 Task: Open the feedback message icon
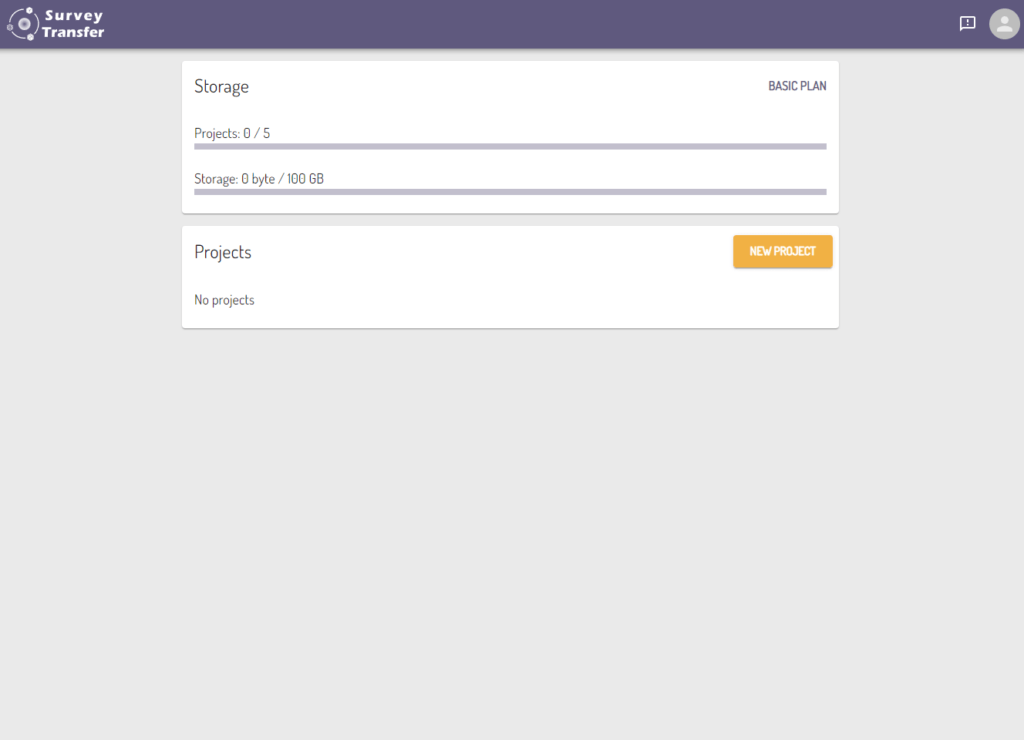[967, 24]
